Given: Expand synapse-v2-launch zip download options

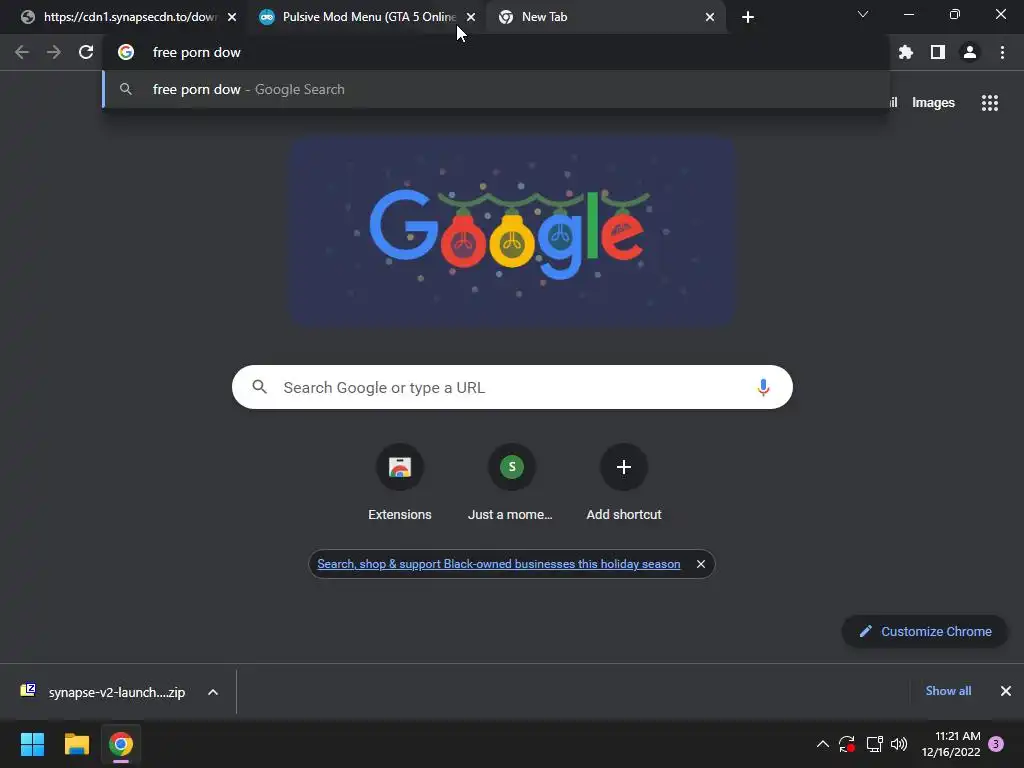Looking at the screenshot, I should pyautogui.click(x=213, y=692).
